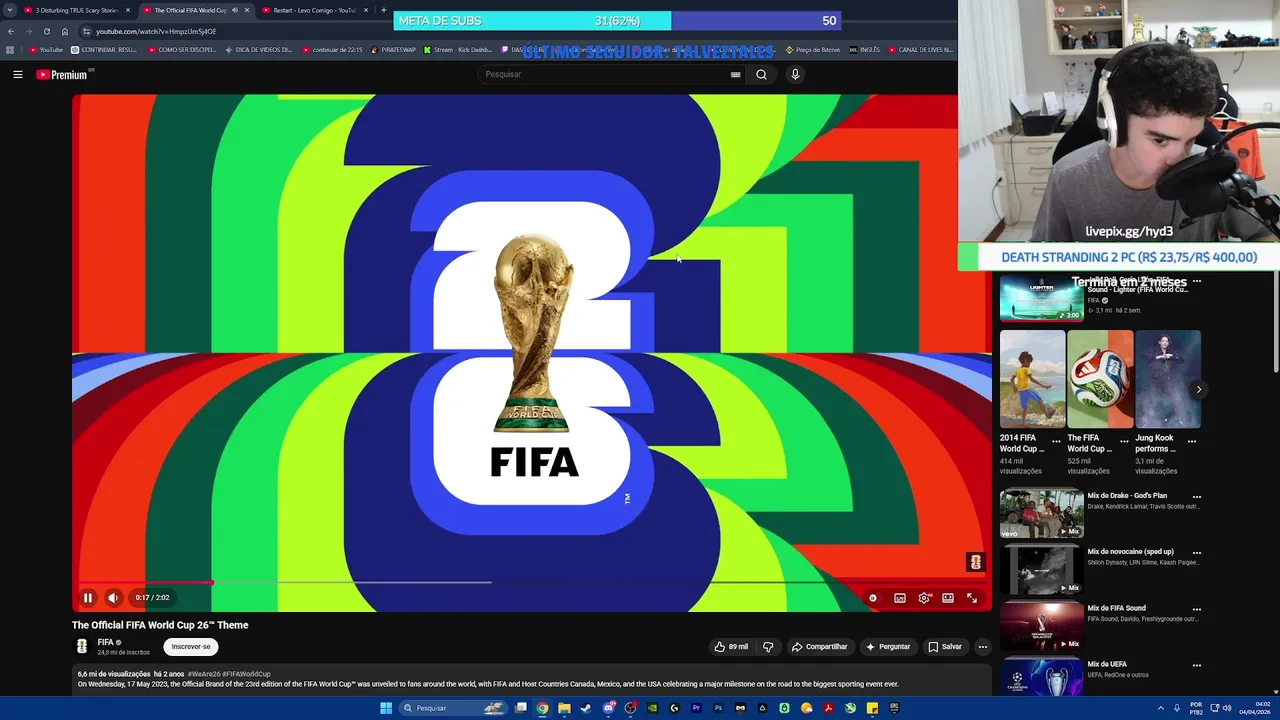Viewport: 1280px width, 720px height.
Task: Click the video progress bar
Action: pyautogui.click(x=532, y=582)
